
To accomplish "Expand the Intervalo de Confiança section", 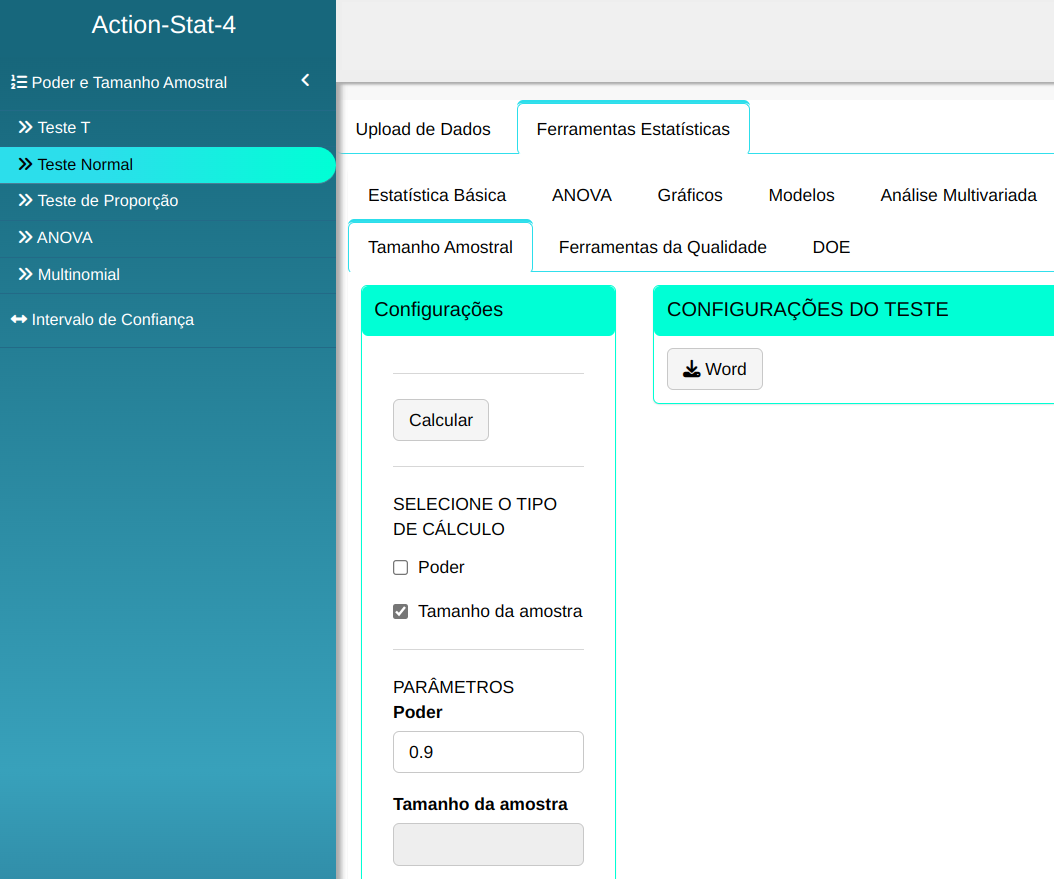I will click(112, 320).
